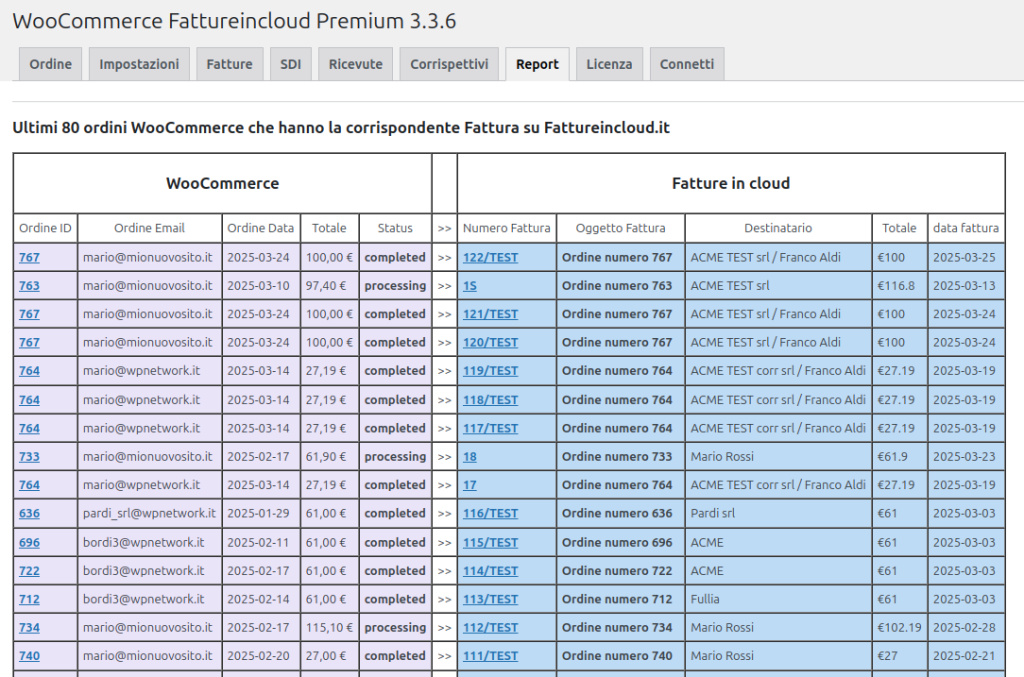Select the Ordine numero 636 cell
The image size is (1024, 677).
pos(620,514)
